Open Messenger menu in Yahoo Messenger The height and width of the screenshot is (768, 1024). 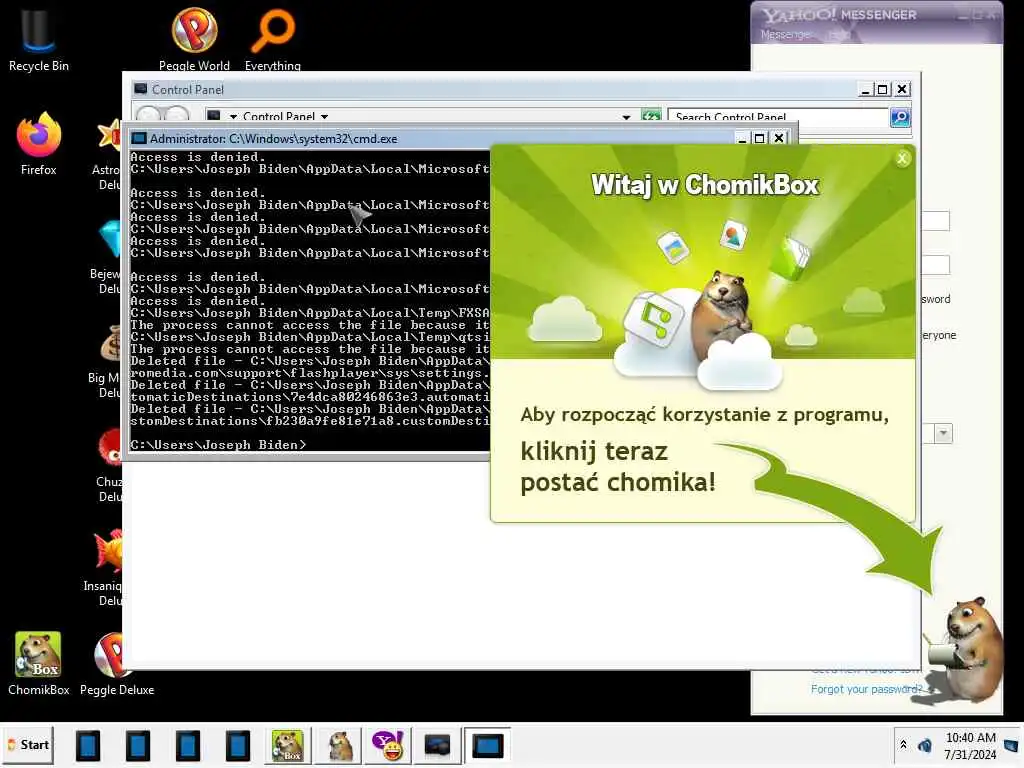click(786, 34)
